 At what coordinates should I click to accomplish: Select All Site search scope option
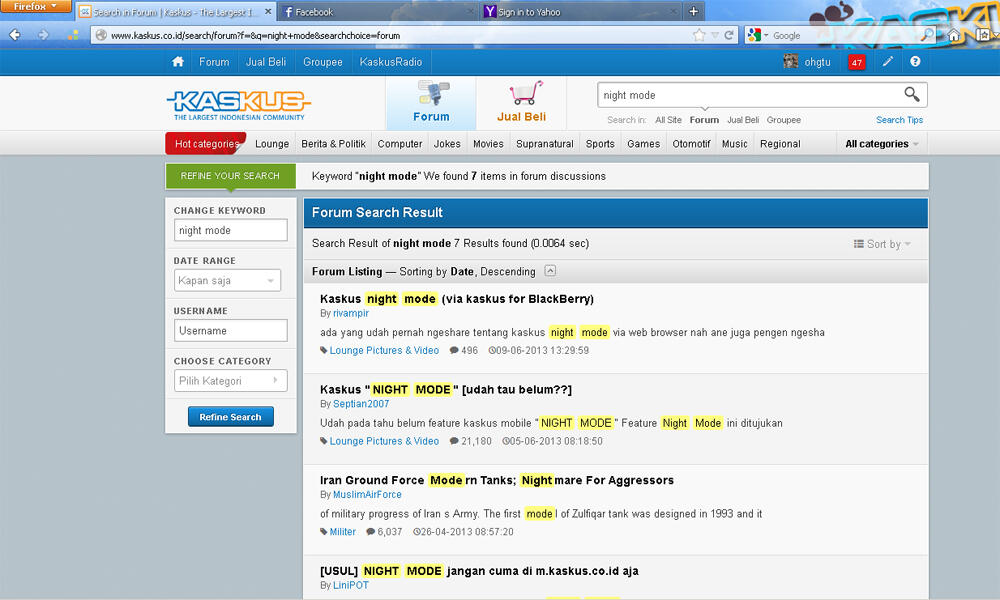(668, 120)
